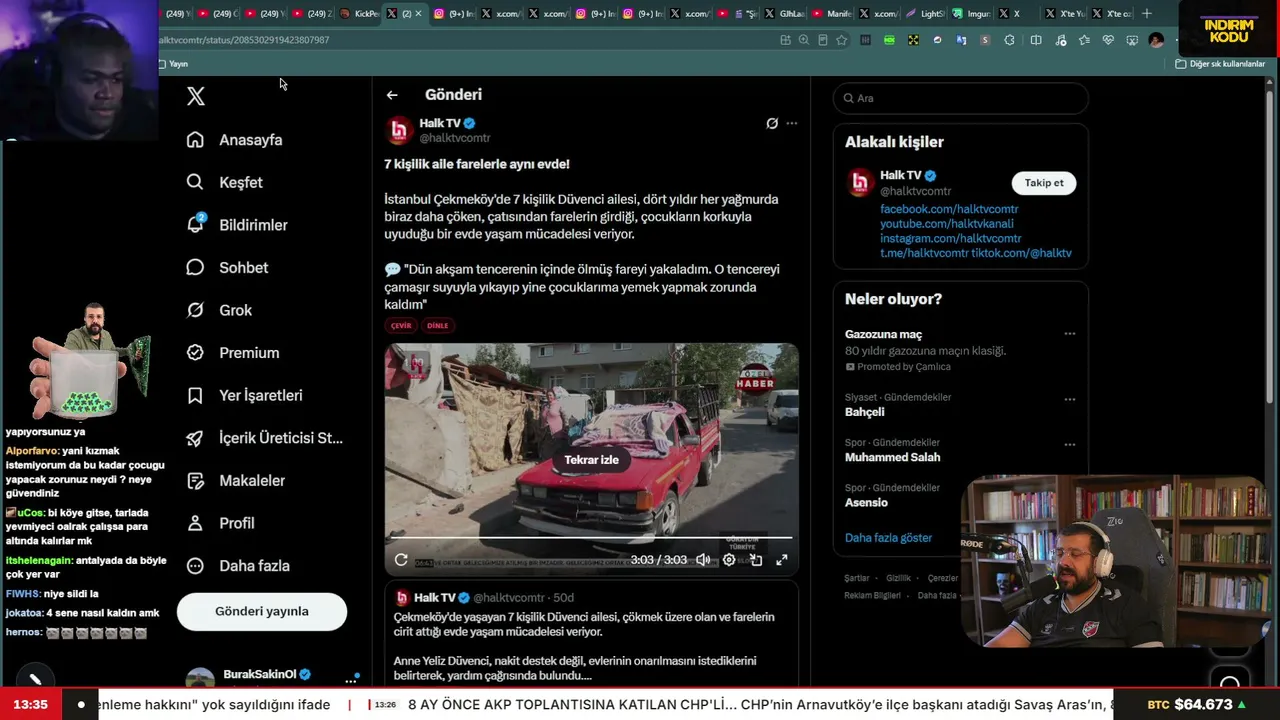Viewport: 1280px width, 720px height.
Task: Open the Diğer sık kullanılanlar bookmarks folder
Action: point(1220,64)
